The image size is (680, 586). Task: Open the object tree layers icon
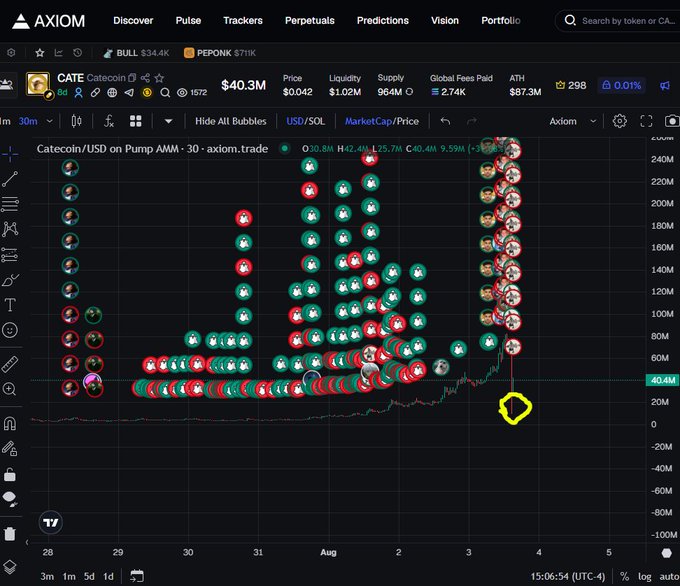pos(10,566)
